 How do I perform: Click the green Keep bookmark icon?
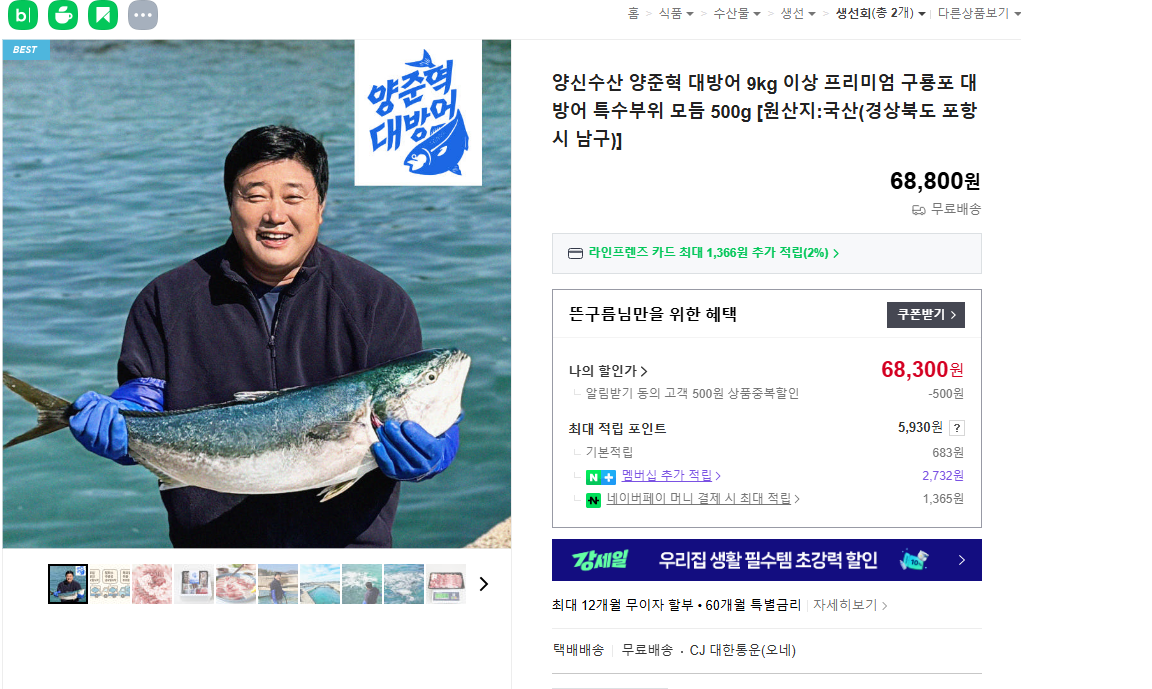(x=103, y=15)
